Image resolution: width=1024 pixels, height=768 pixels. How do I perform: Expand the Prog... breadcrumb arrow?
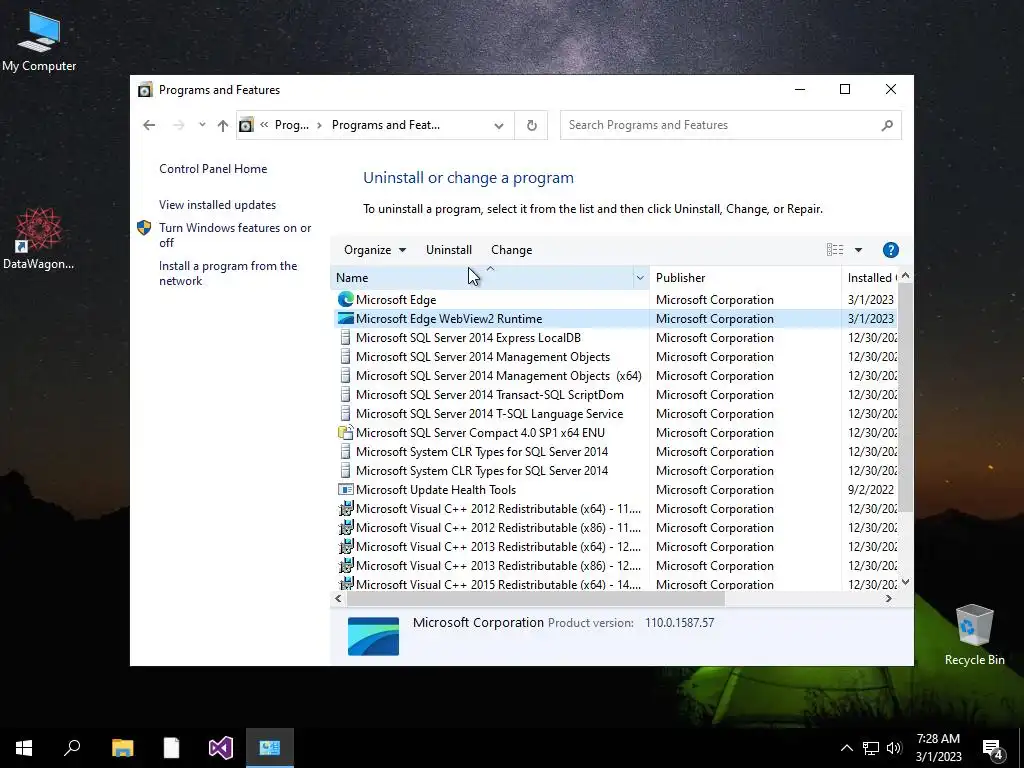click(319, 125)
